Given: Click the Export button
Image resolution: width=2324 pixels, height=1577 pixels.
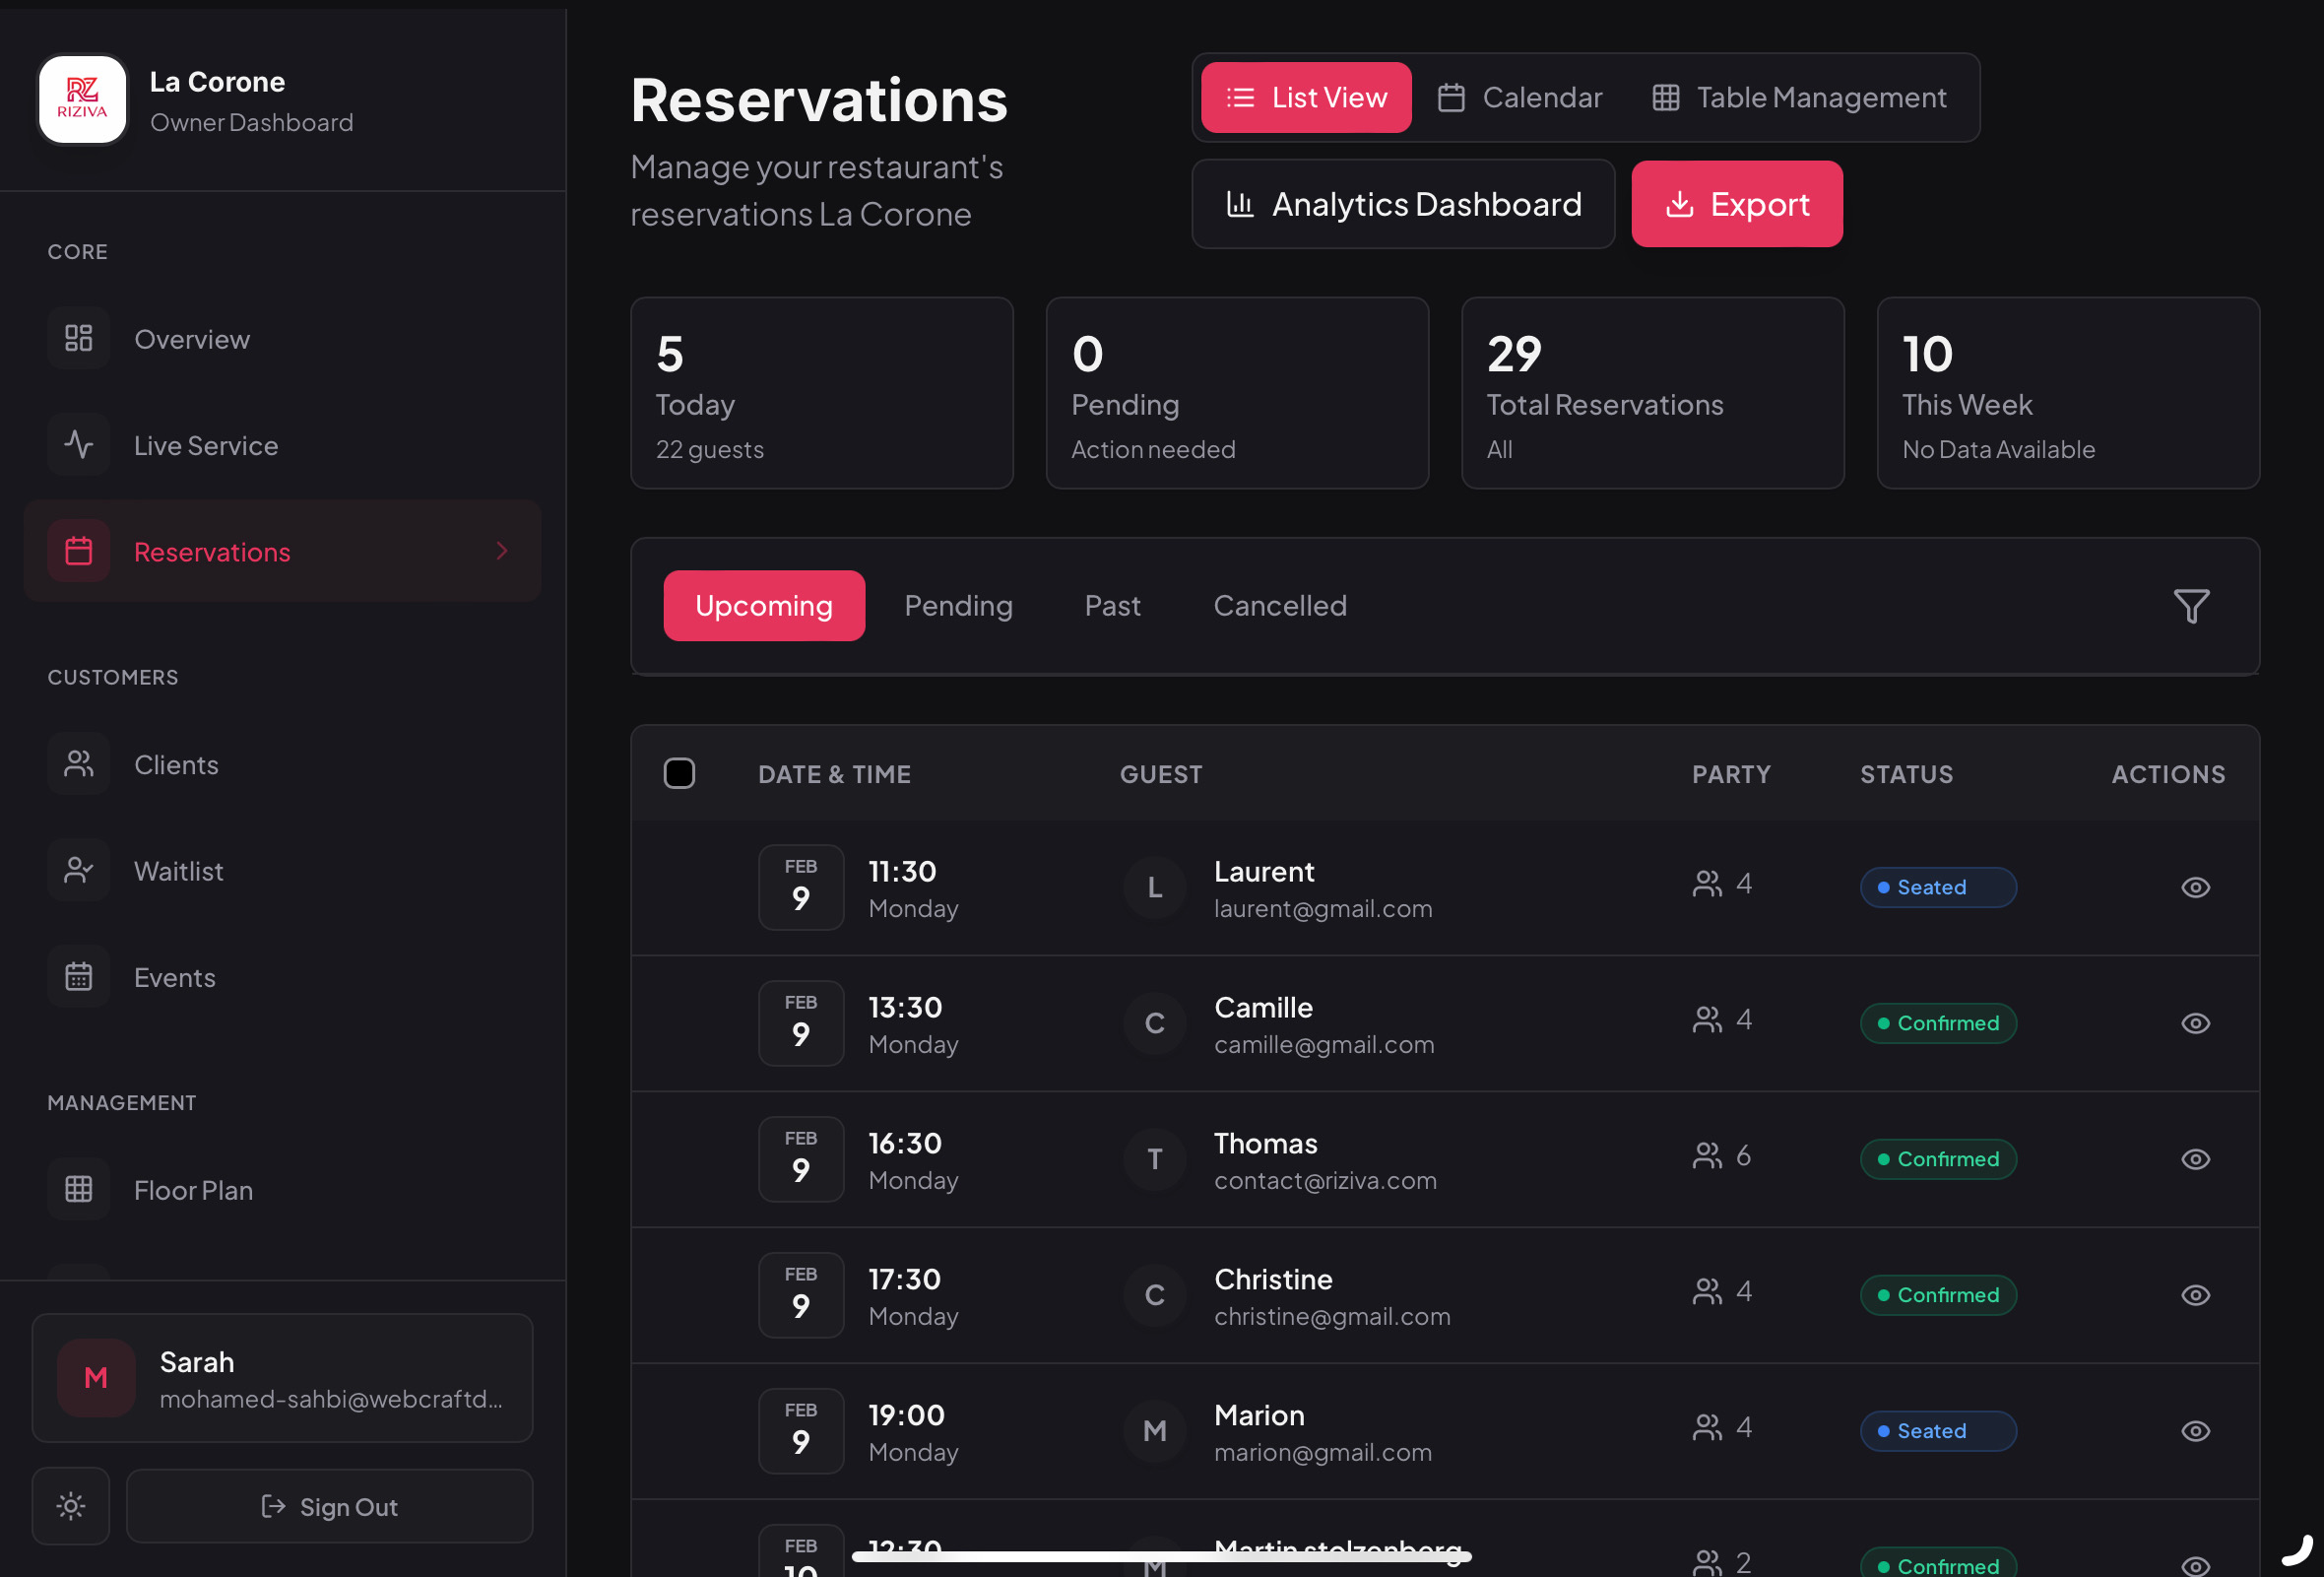Looking at the screenshot, I should pyautogui.click(x=1737, y=204).
